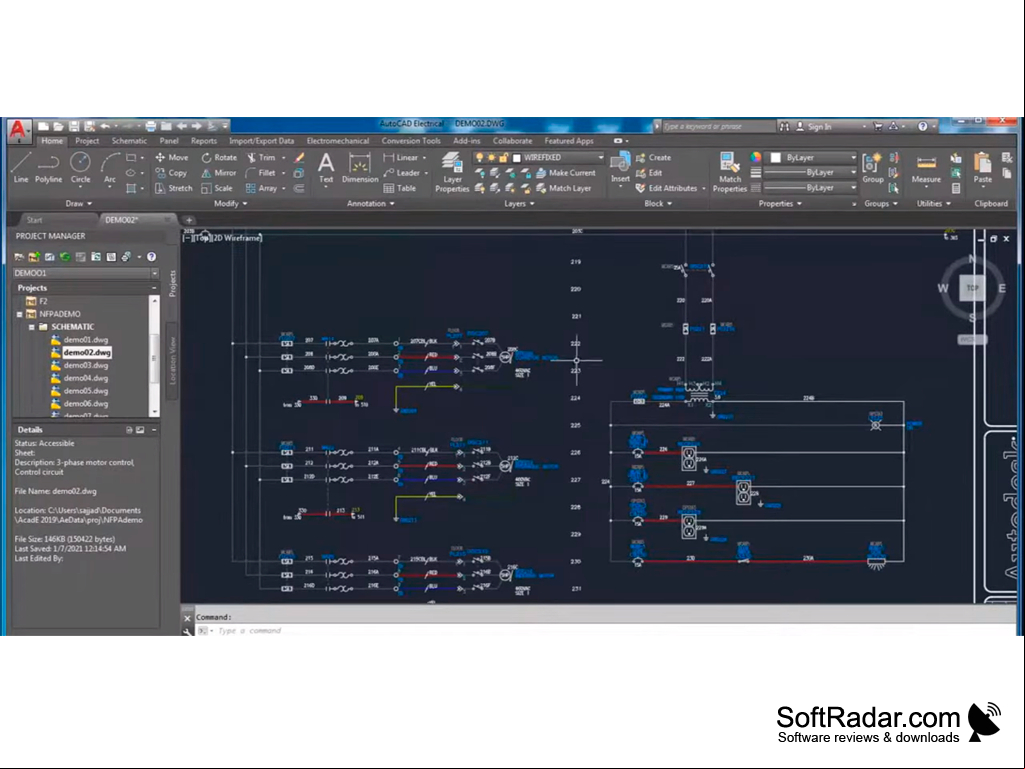Click the Fillet tool
Screen dimensions: 1025x769
click(261, 173)
